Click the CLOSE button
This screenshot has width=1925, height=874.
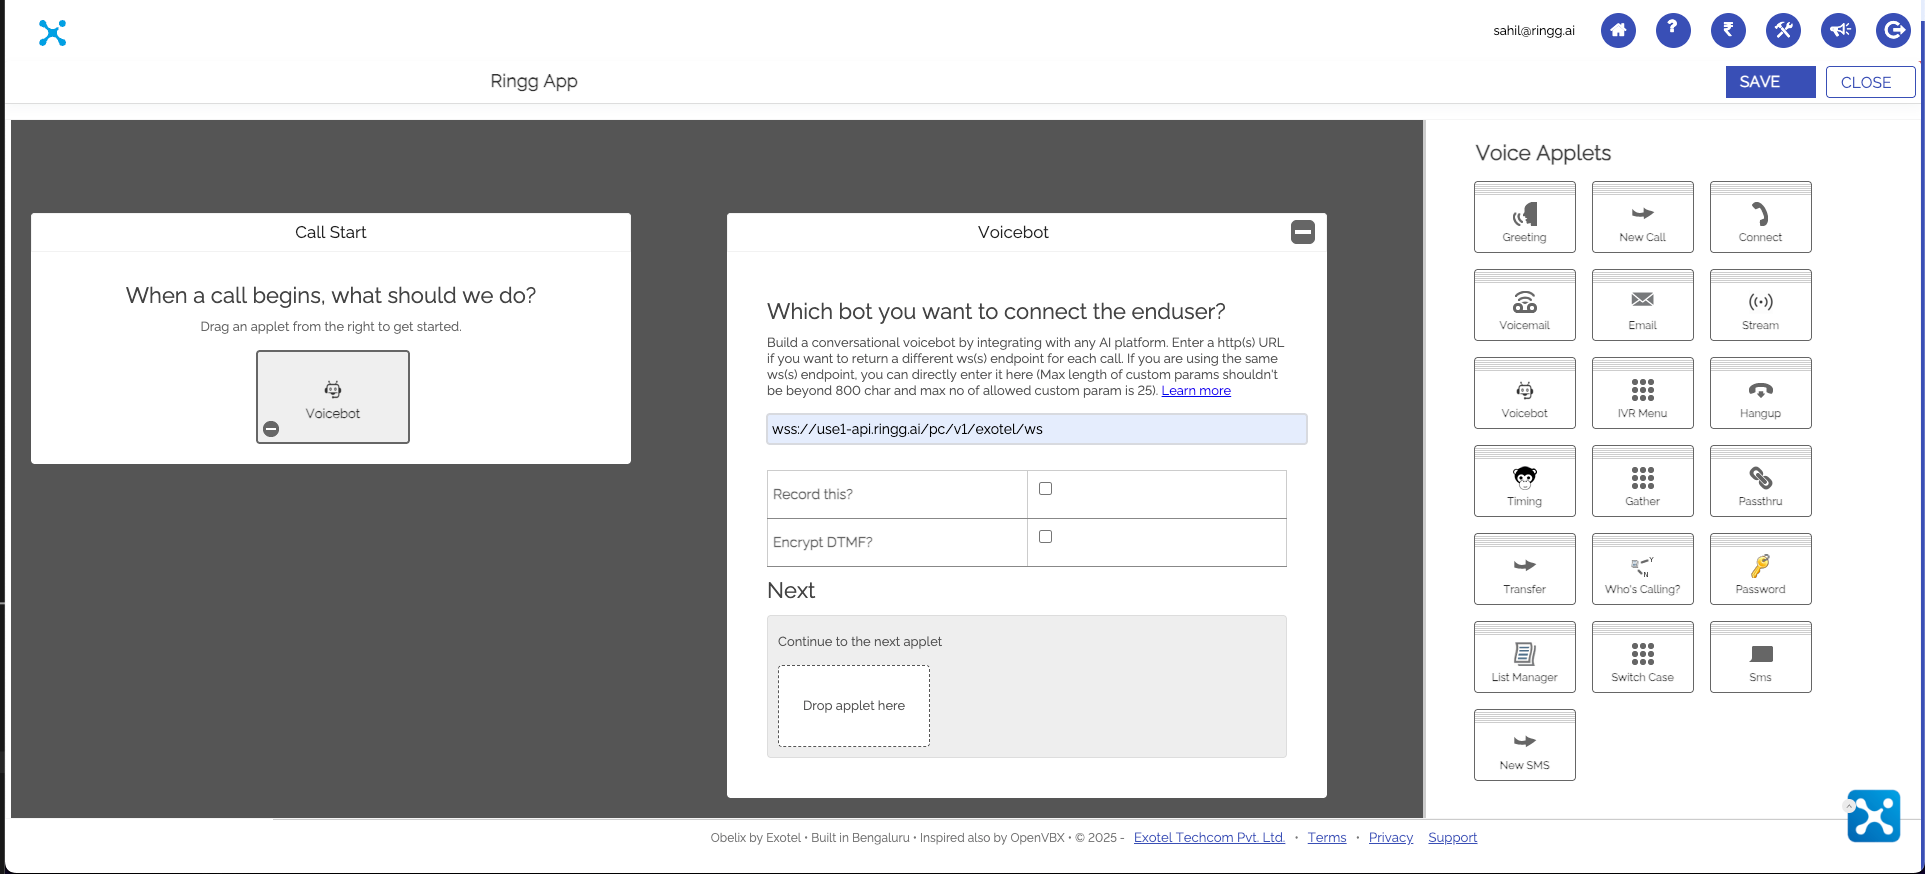[1870, 82]
